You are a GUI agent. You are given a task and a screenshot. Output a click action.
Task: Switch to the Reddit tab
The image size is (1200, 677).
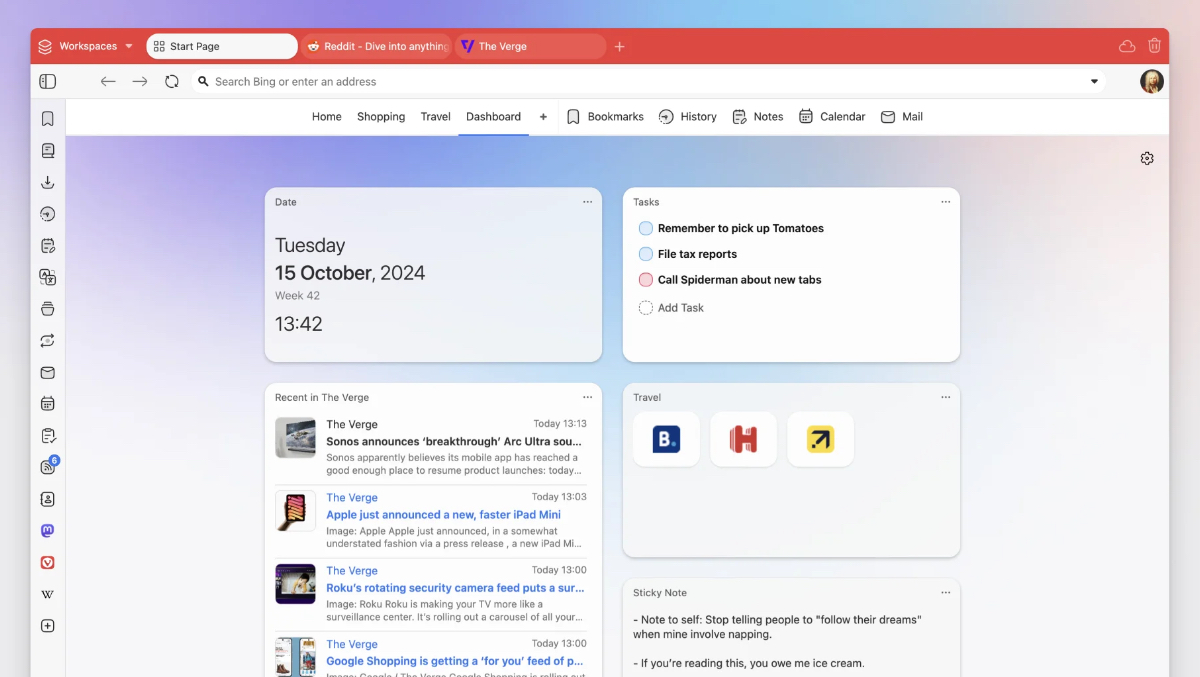377,46
